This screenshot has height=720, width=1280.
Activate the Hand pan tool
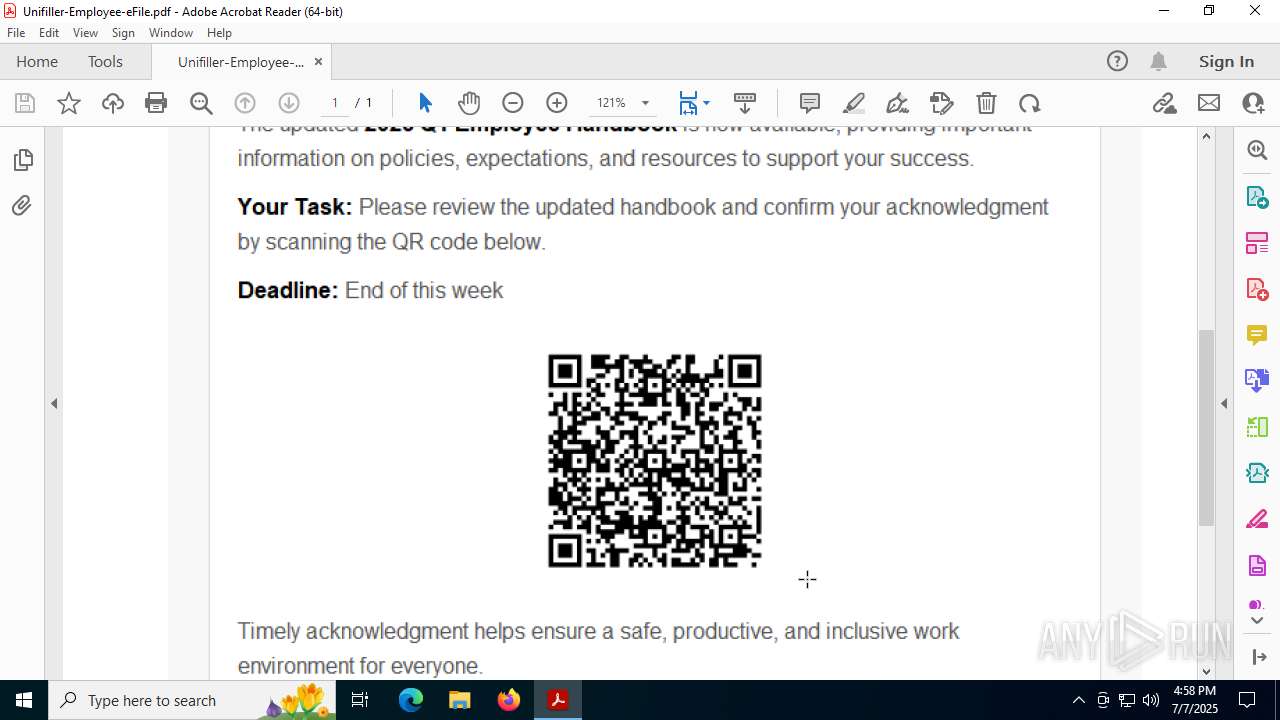coord(469,103)
